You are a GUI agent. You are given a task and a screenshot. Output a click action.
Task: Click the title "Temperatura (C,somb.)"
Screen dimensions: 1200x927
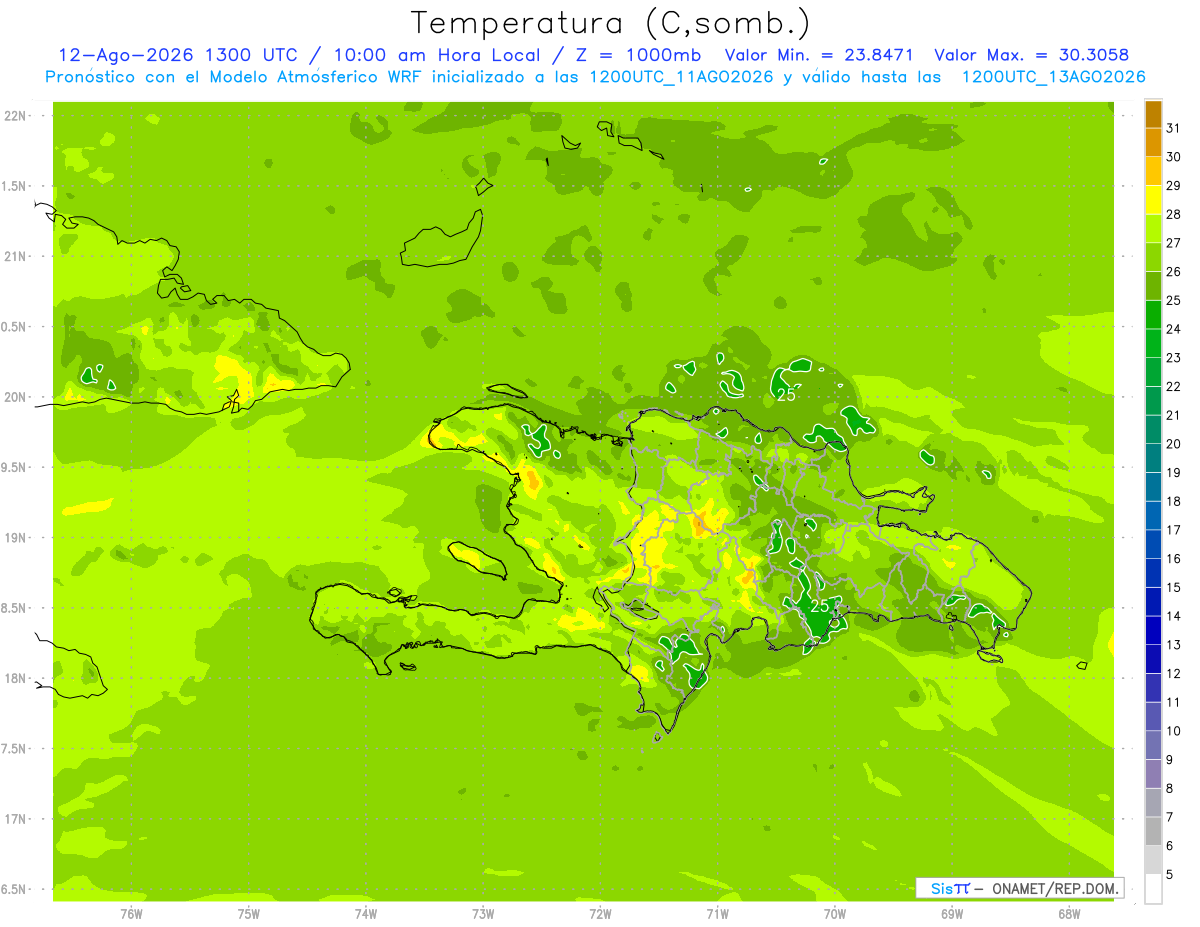tap(610, 22)
